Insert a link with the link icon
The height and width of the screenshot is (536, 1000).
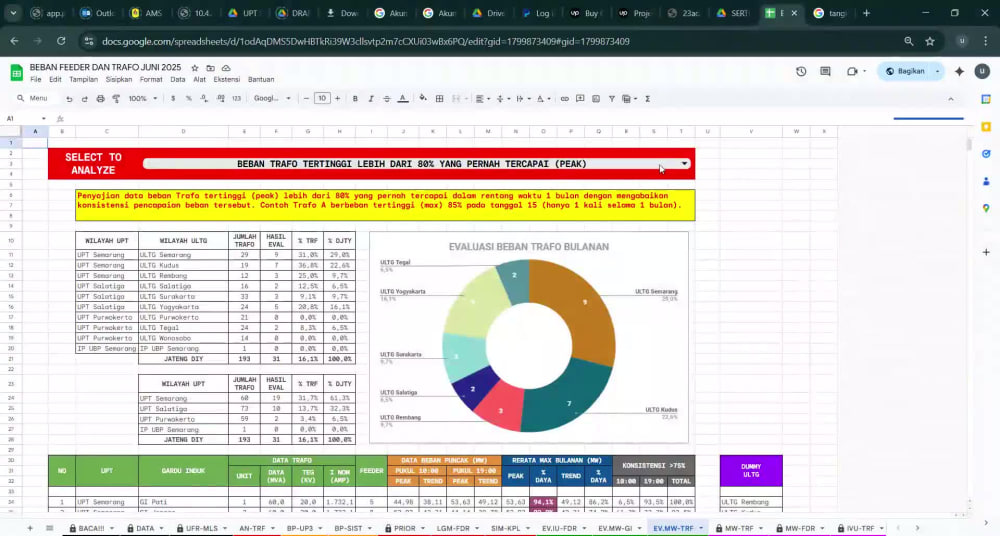pos(564,99)
